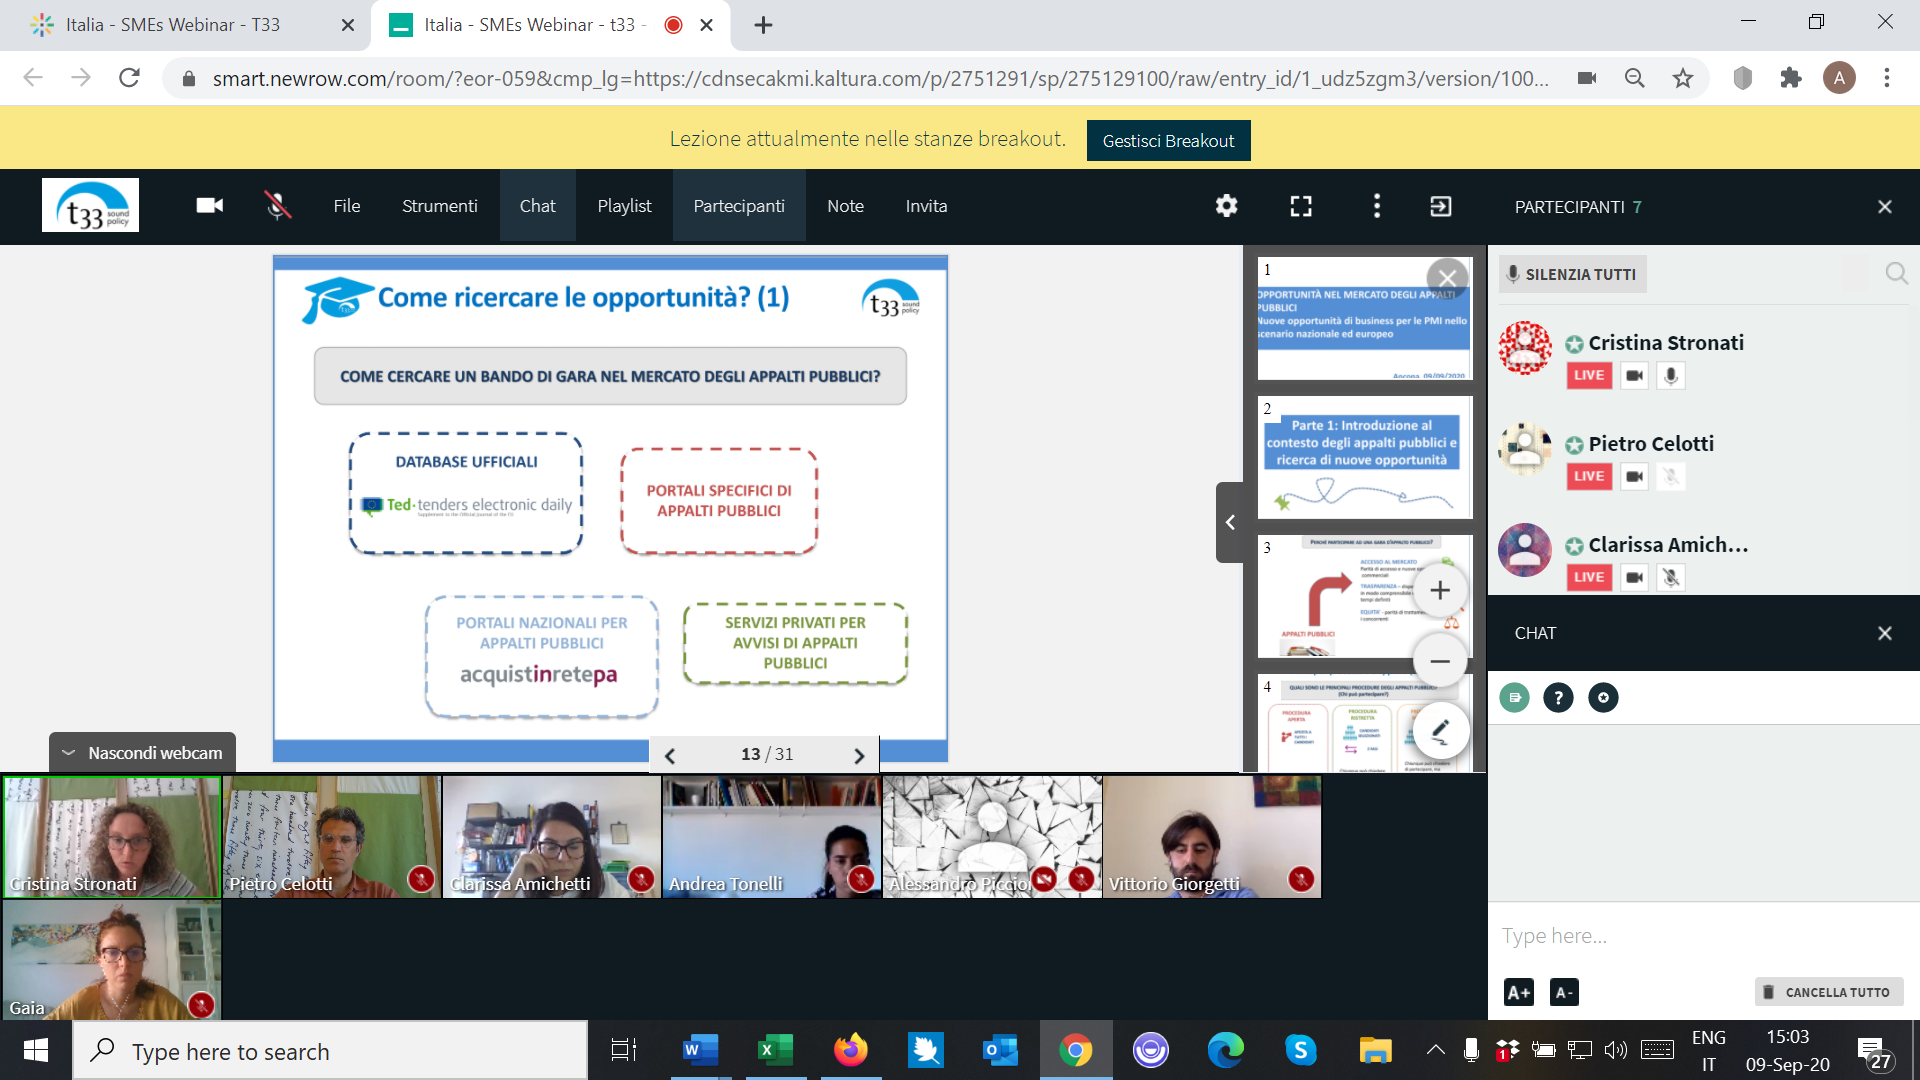Screen dimensions: 1920x1080
Task: Click the exit room icon
Action: pos(1441,206)
